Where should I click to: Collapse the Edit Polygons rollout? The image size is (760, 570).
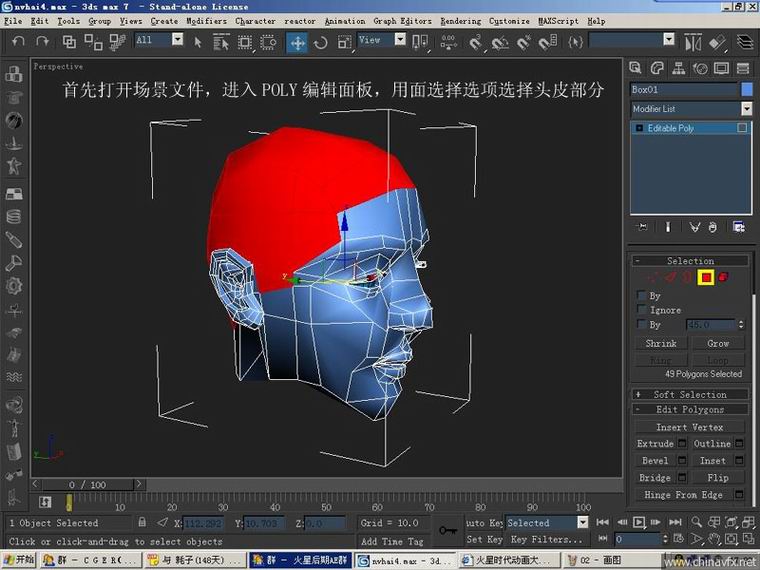[x=690, y=409]
